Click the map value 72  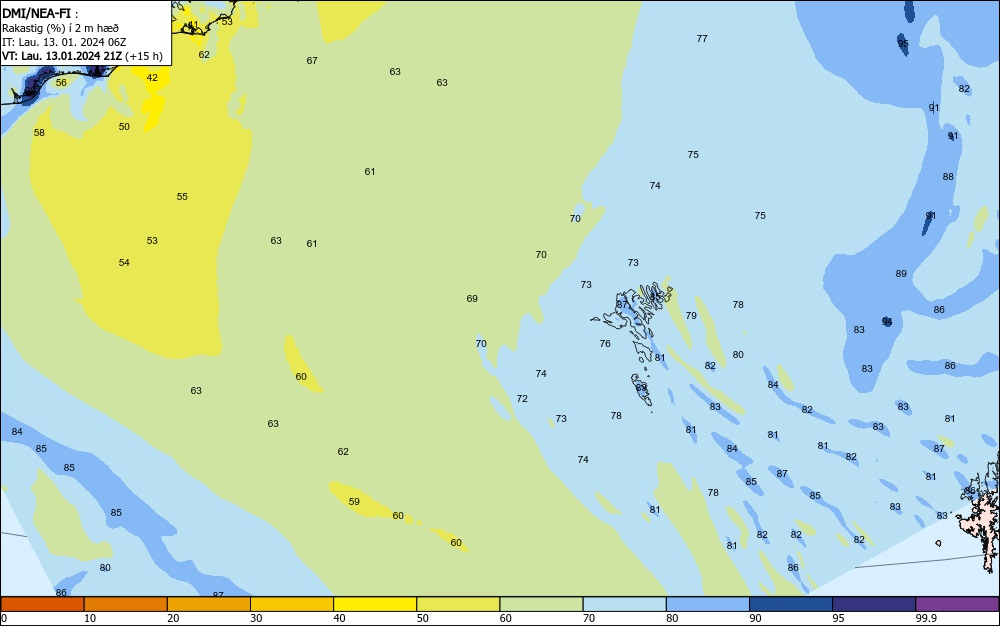522,398
